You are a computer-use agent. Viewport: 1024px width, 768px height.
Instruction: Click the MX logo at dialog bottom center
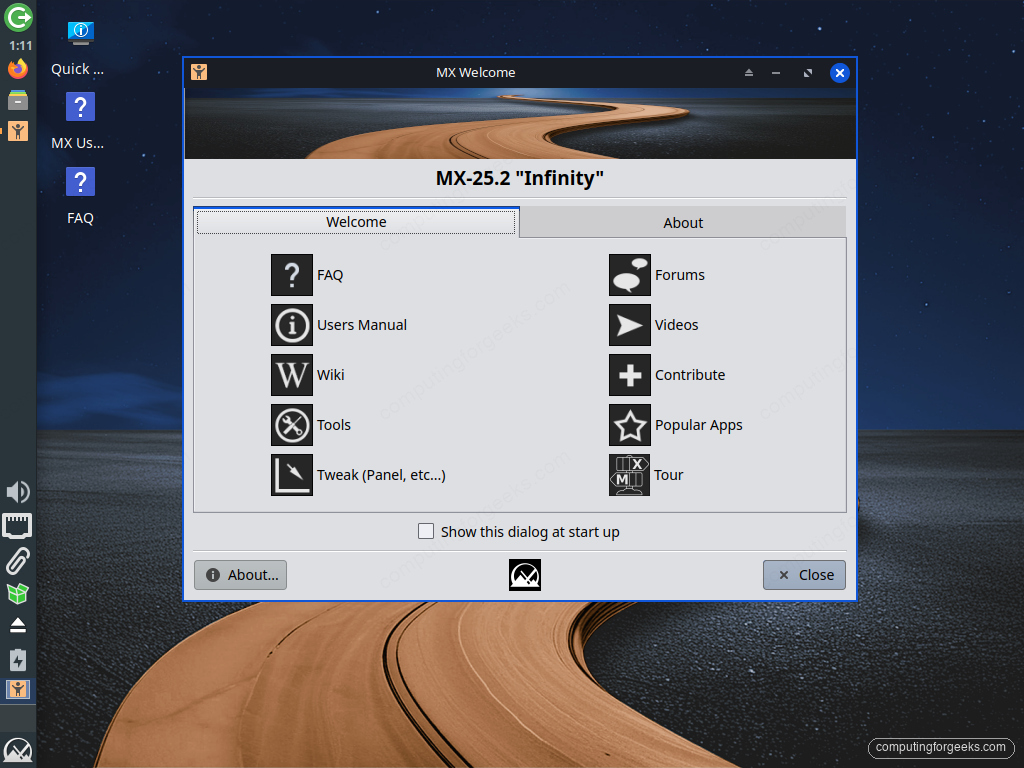525,575
